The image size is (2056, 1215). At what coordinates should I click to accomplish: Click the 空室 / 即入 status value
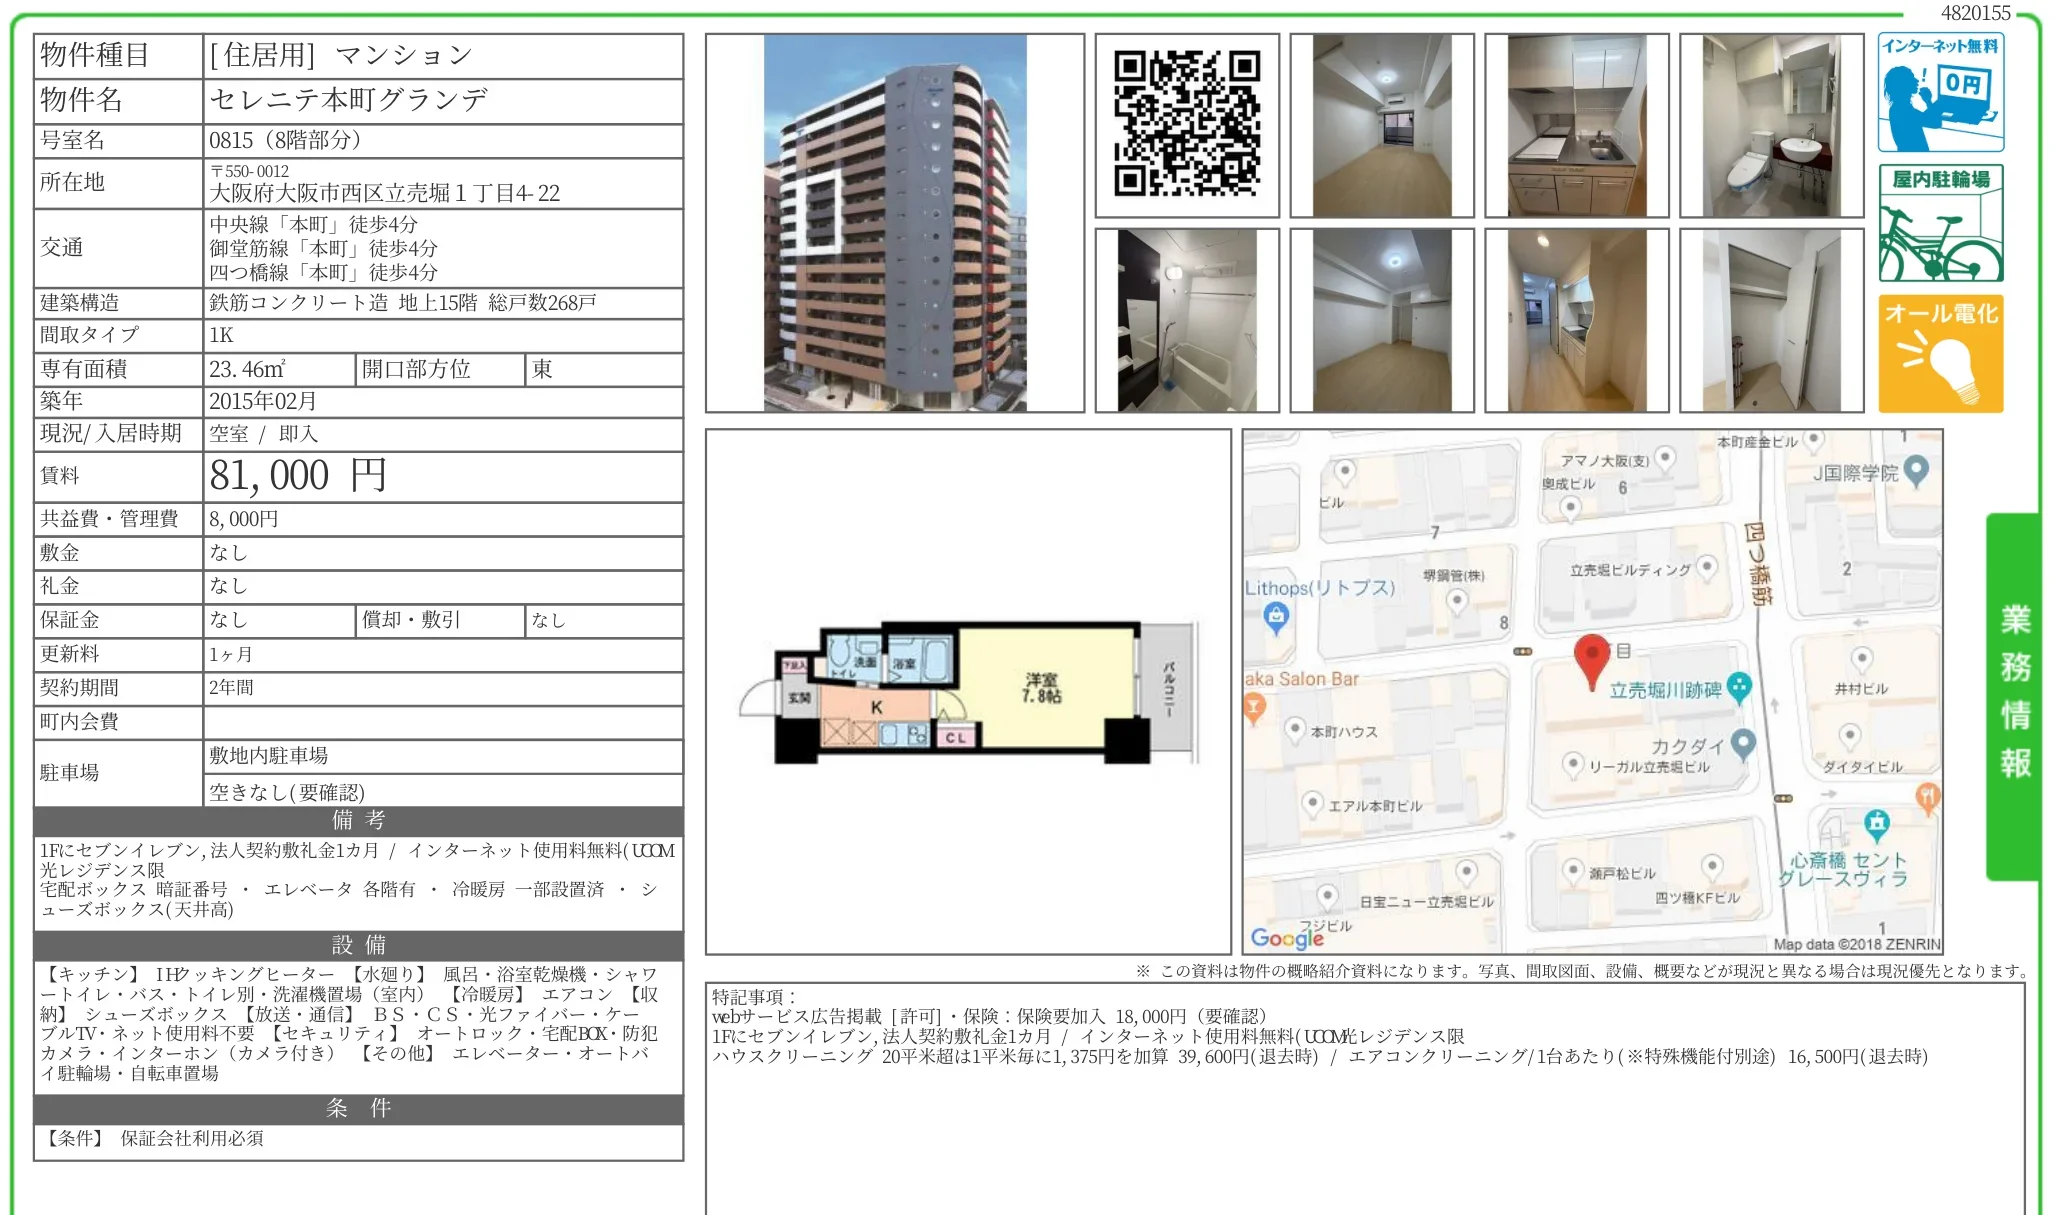(264, 434)
